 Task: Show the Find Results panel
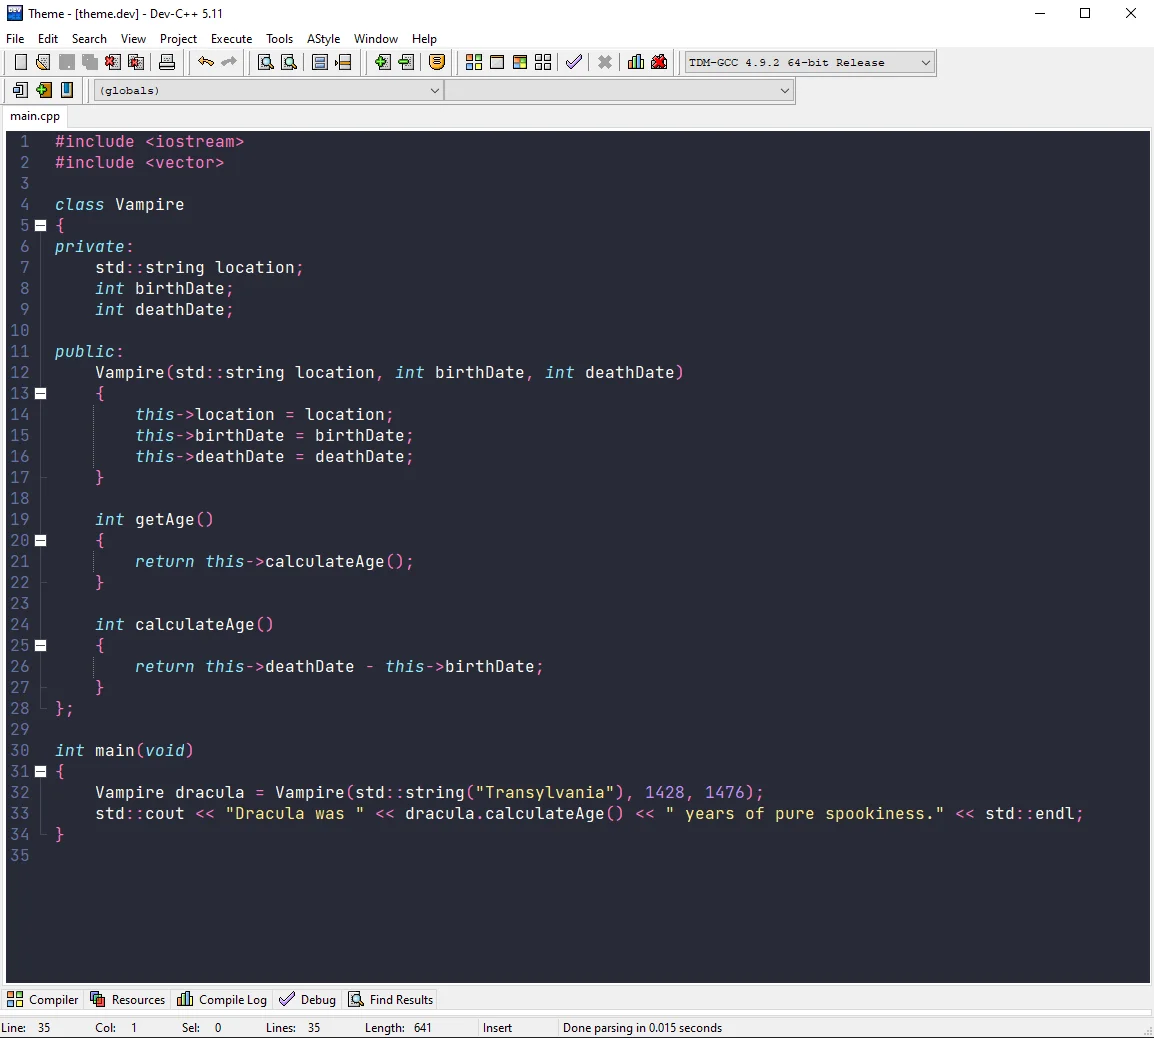pyautogui.click(x=391, y=999)
